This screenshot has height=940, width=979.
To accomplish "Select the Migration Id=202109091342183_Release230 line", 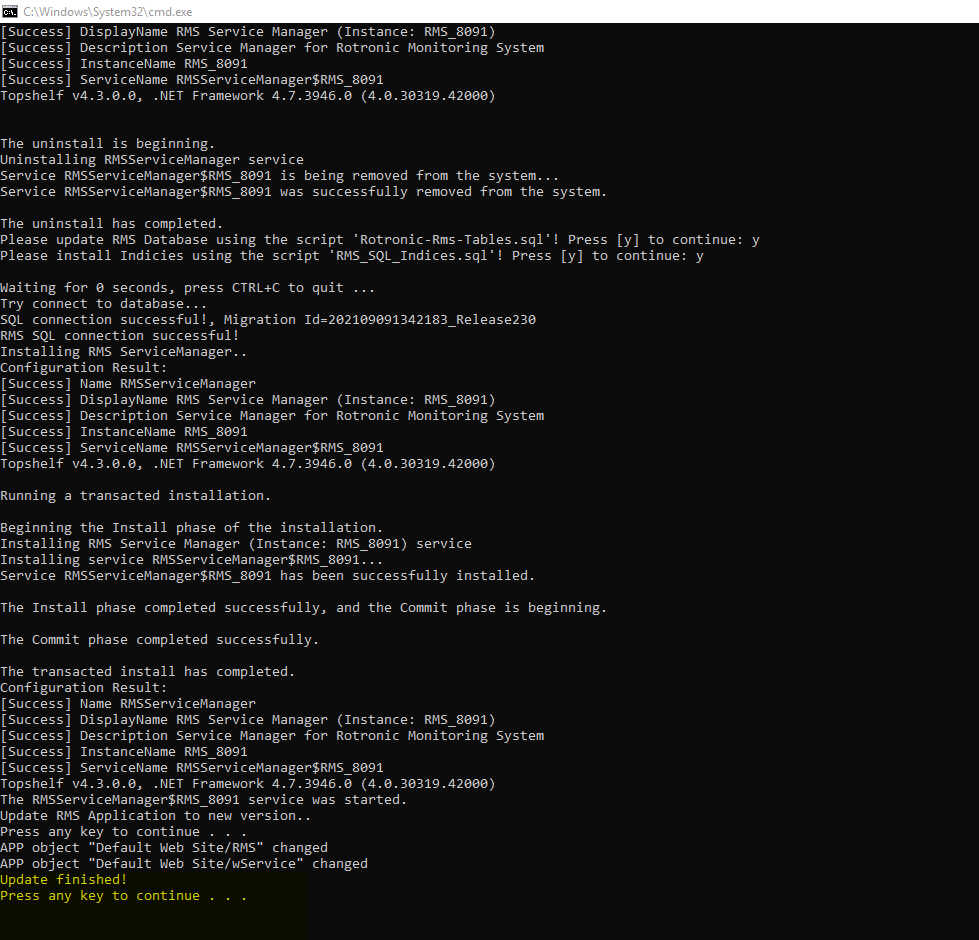I will pyautogui.click(x=268, y=320).
